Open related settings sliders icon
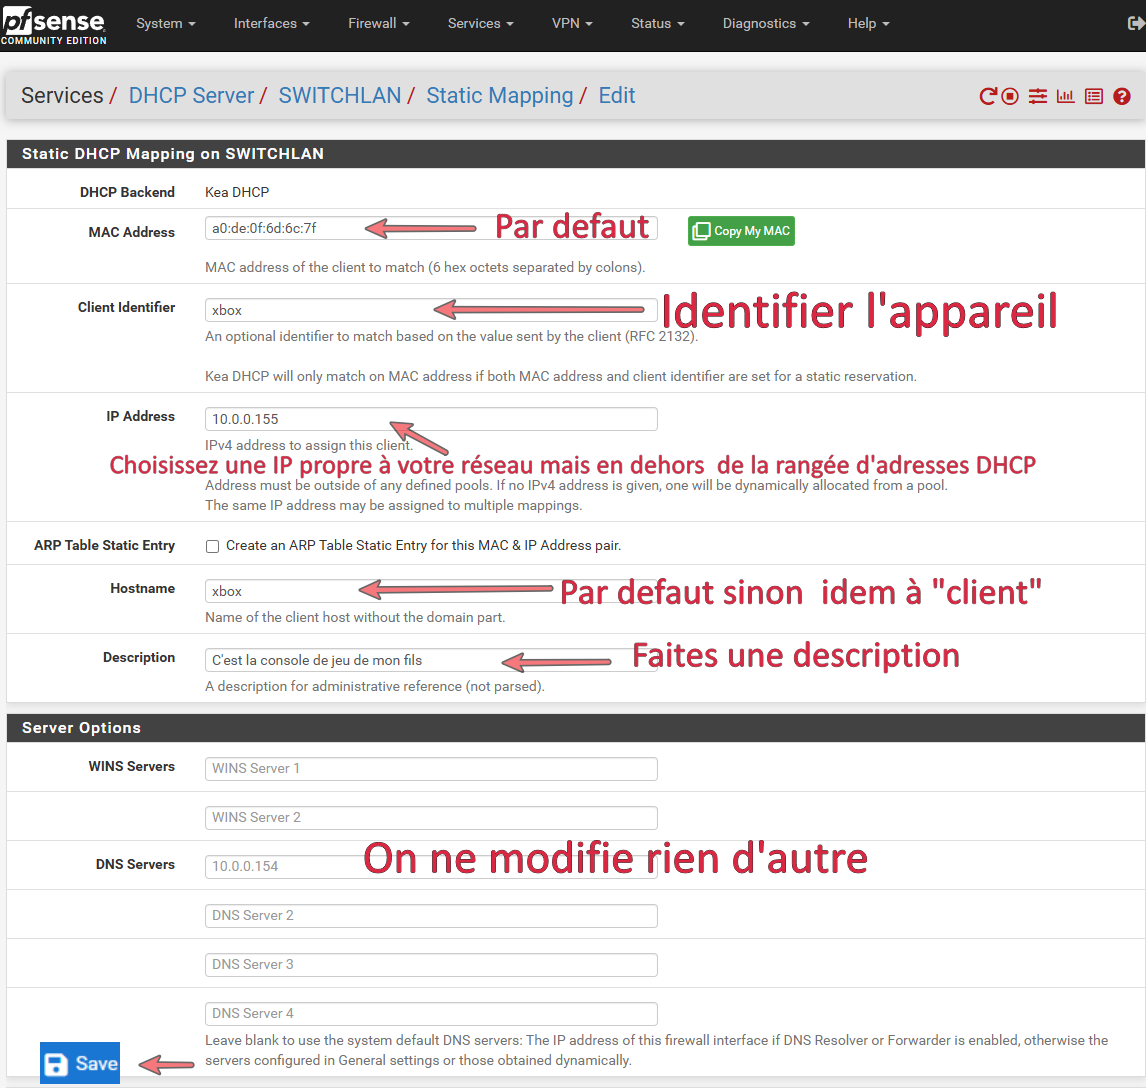The height and width of the screenshot is (1088, 1146). click(1038, 96)
